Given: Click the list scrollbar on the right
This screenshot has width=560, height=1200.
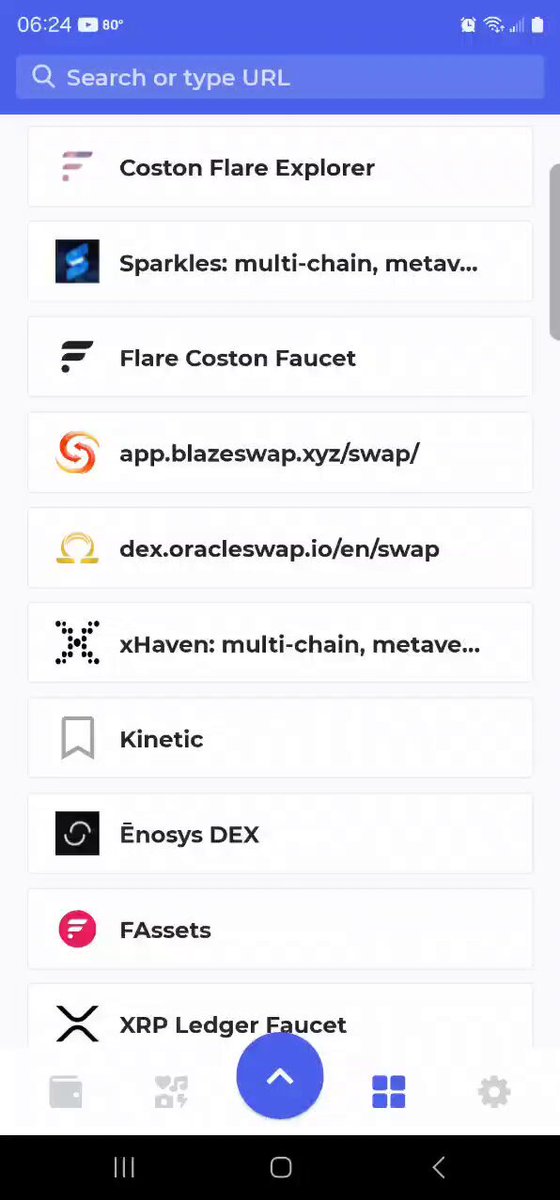Looking at the screenshot, I should pos(555,252).
